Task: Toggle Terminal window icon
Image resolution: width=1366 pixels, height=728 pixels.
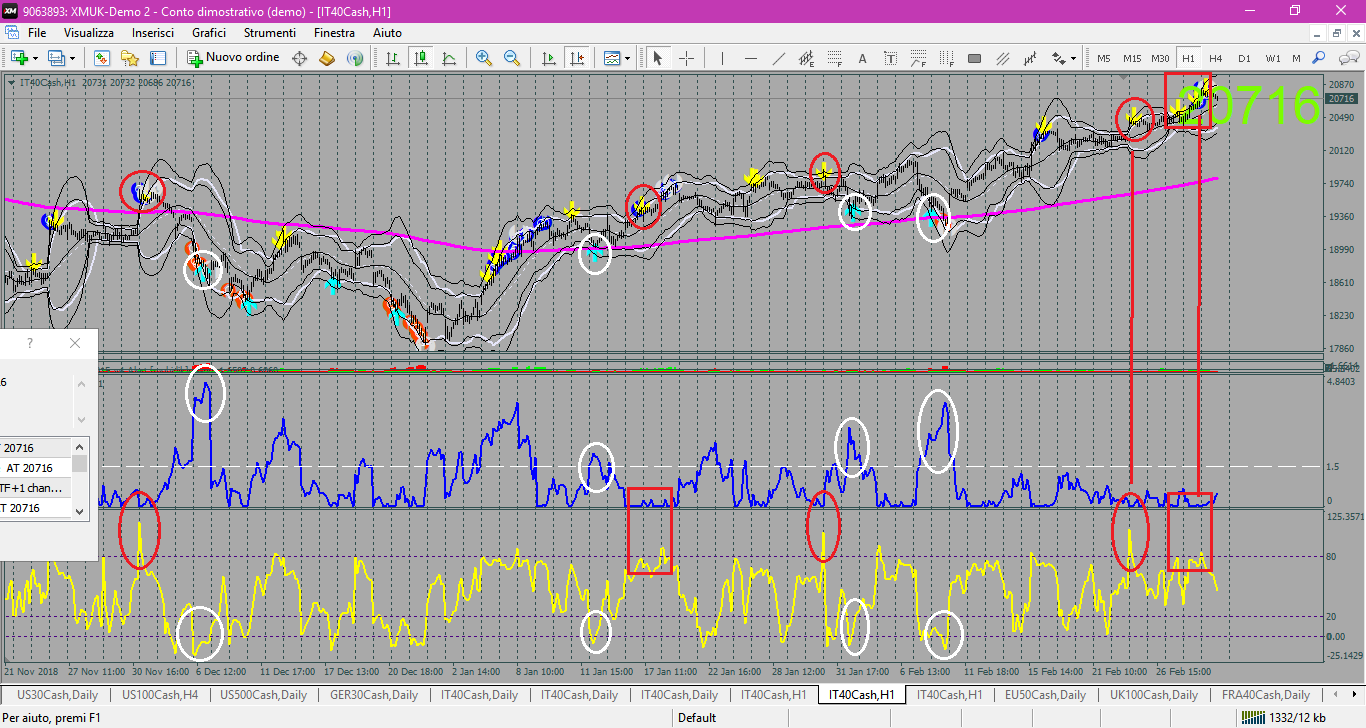Action: click(x=157, y=58)
